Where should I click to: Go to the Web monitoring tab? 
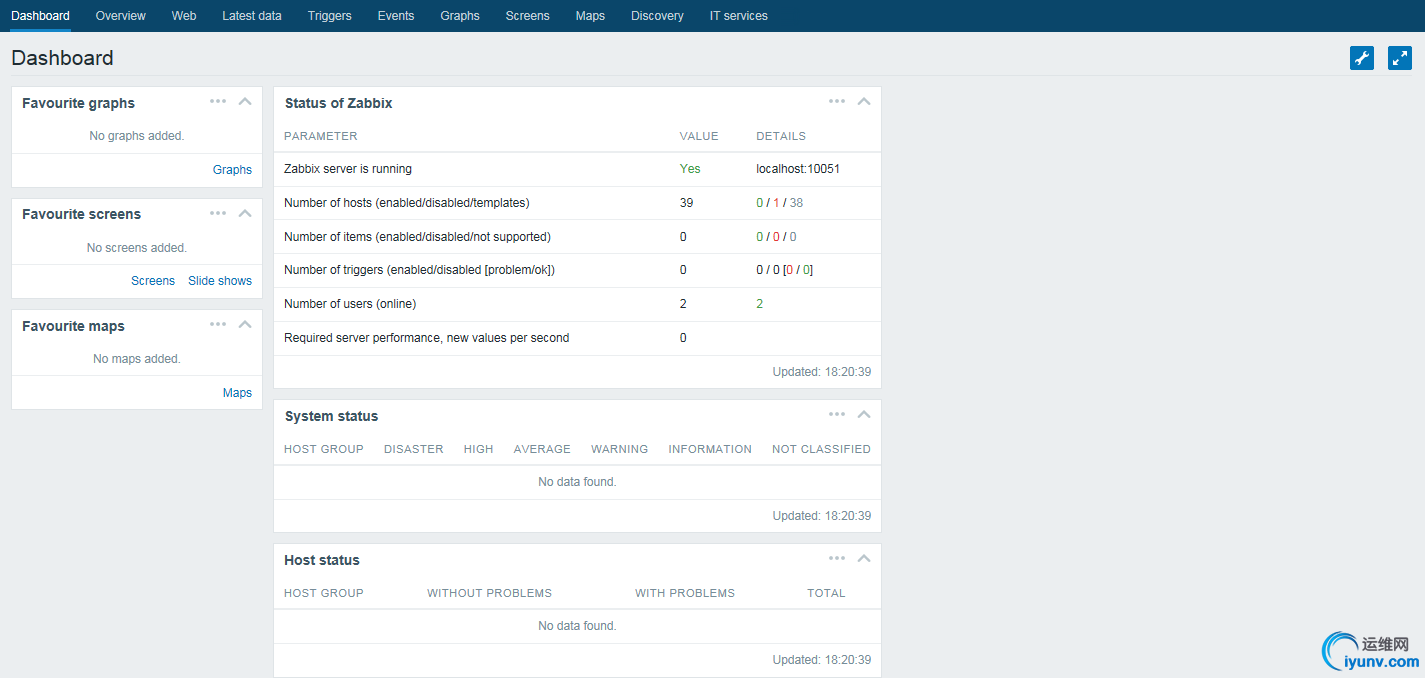(184, 16)
